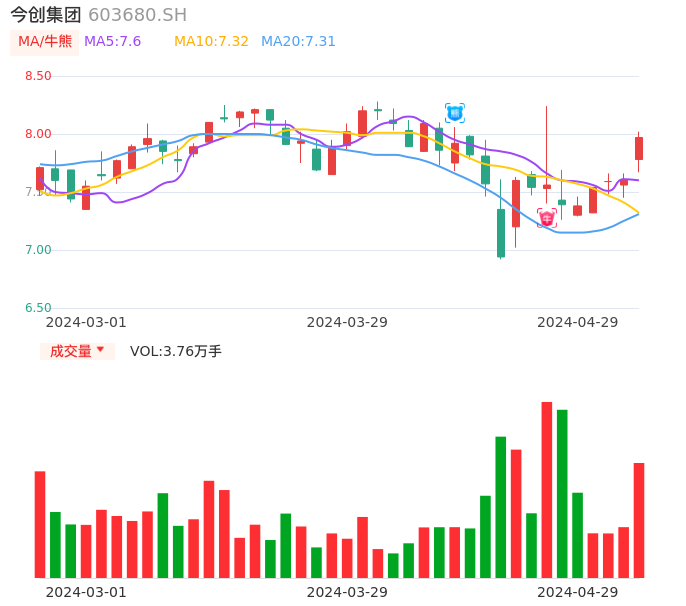Click the first red volume bar on the left

click(40, 524)
